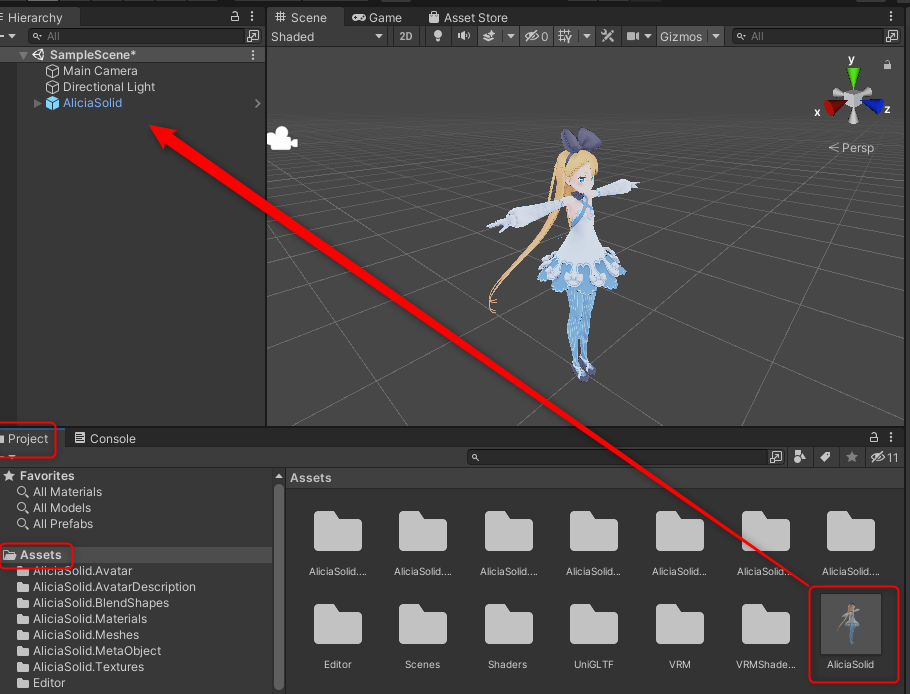Viewport: 910px width, 694px height.
Task: Click the search-by-type icon in Project toolbar
Action: (798, 457)
